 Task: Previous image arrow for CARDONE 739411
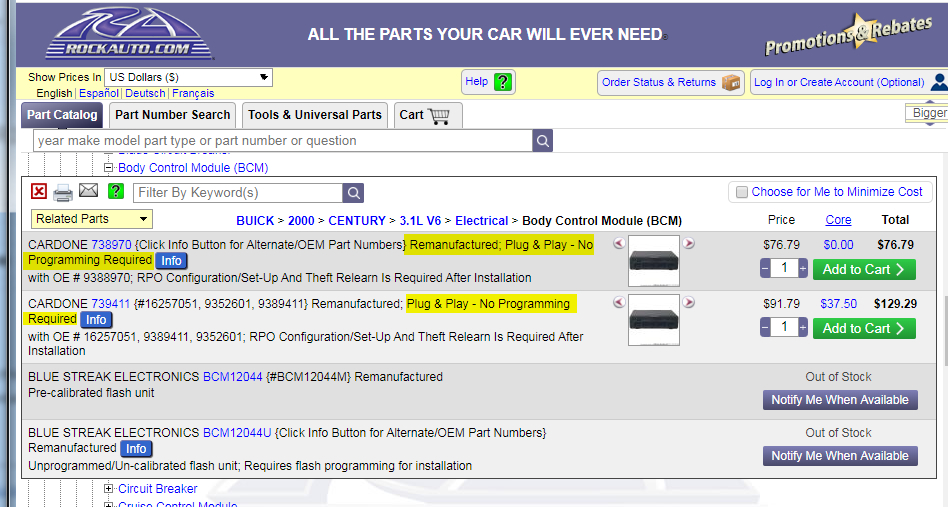(619, 302)
